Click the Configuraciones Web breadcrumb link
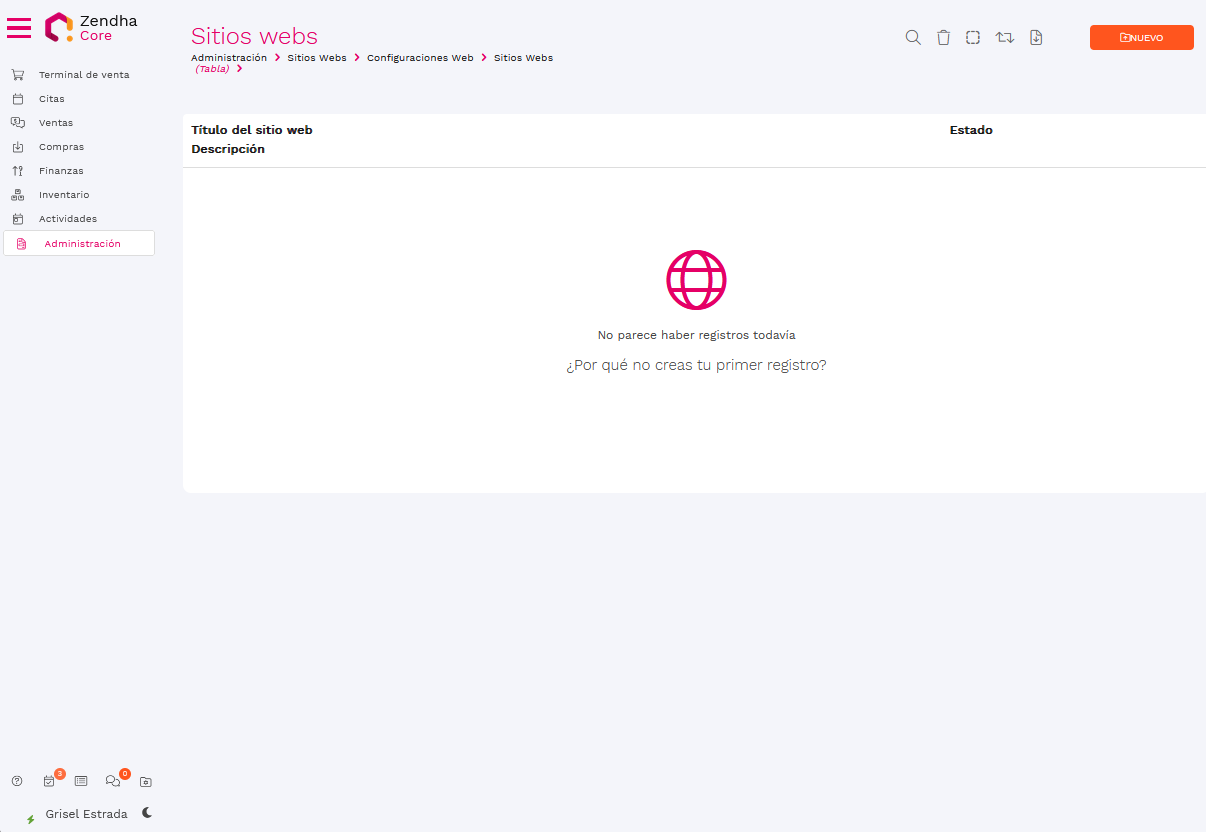The image size is (1206, 832). (420, 58)
